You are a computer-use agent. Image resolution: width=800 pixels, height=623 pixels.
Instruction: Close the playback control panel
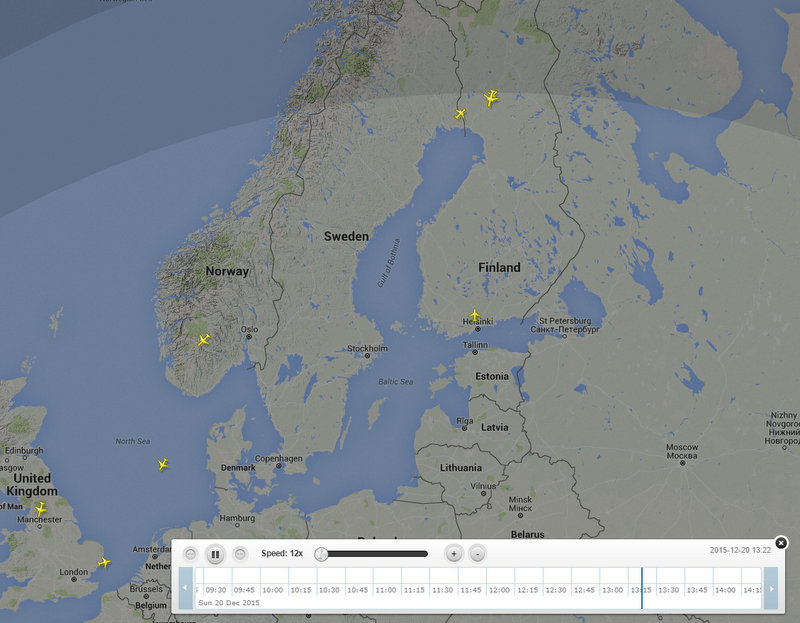tap(781, 543)
